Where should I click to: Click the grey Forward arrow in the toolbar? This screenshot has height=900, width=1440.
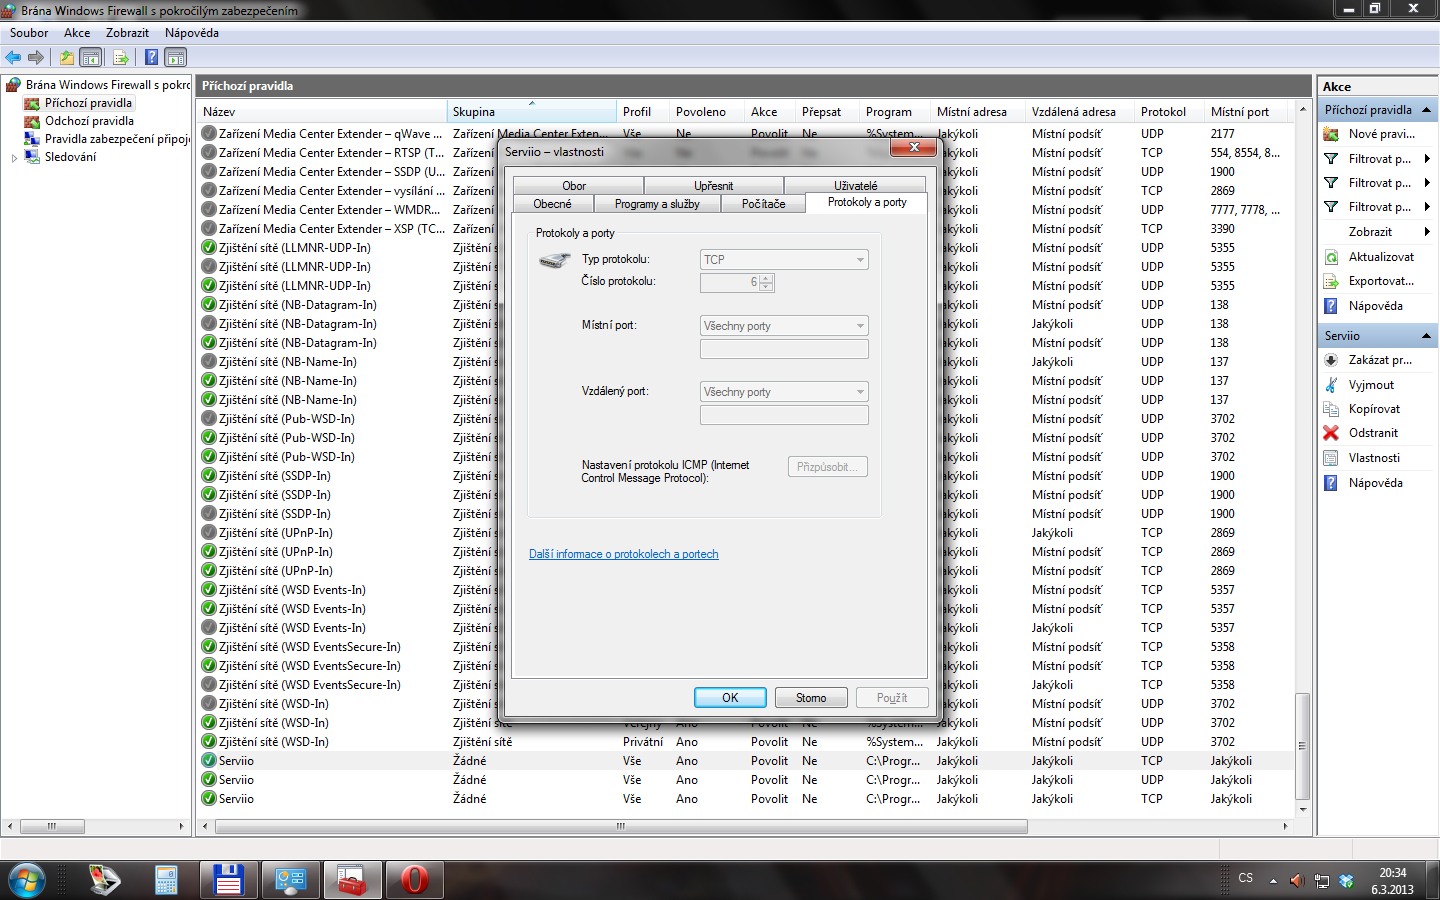pyautogui.click(x=36, y=57)
